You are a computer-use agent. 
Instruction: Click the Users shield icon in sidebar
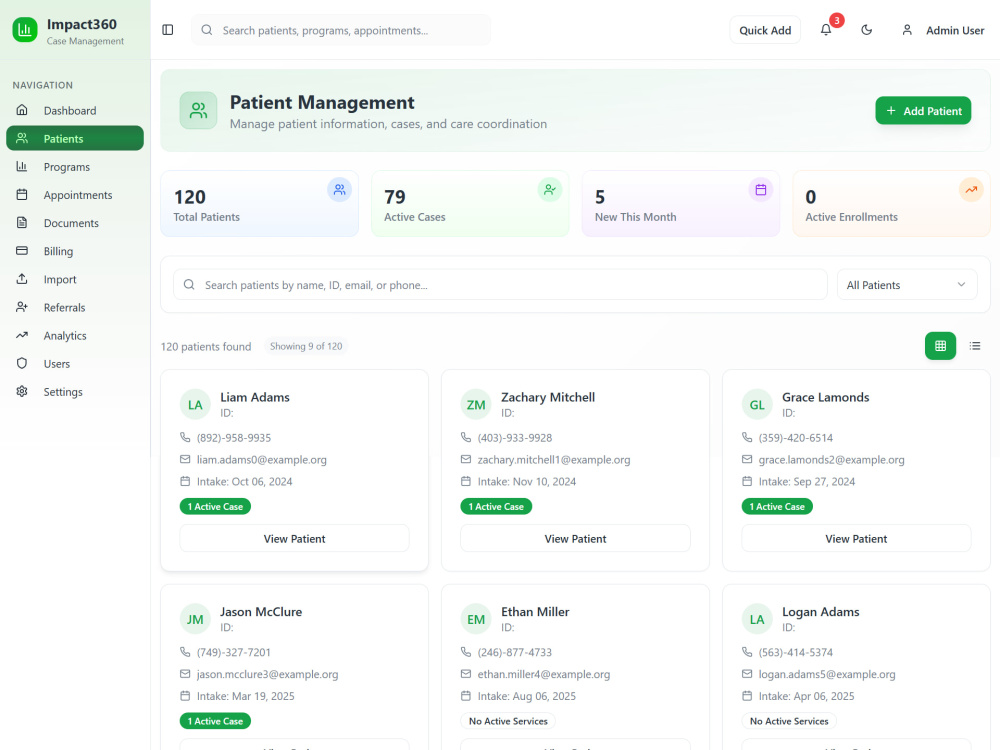(22, 363)
